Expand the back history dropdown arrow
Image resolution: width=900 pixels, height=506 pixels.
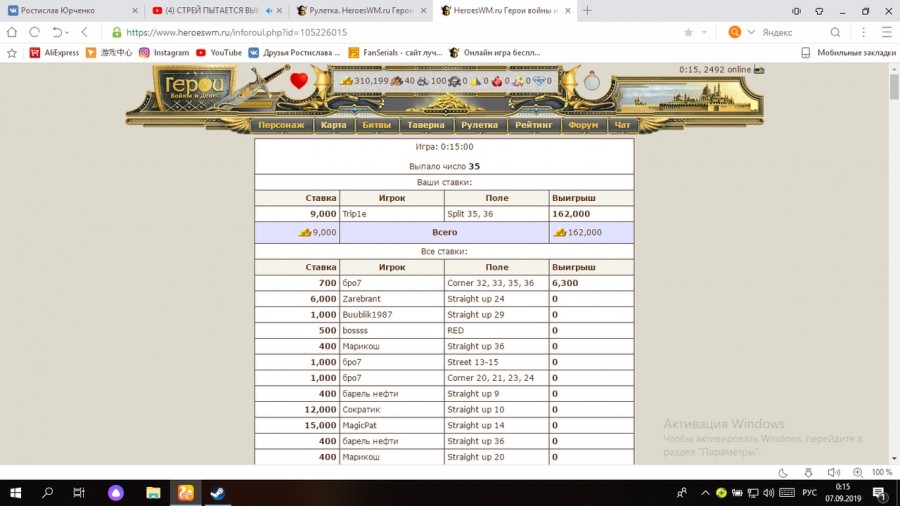coord(67,33)
